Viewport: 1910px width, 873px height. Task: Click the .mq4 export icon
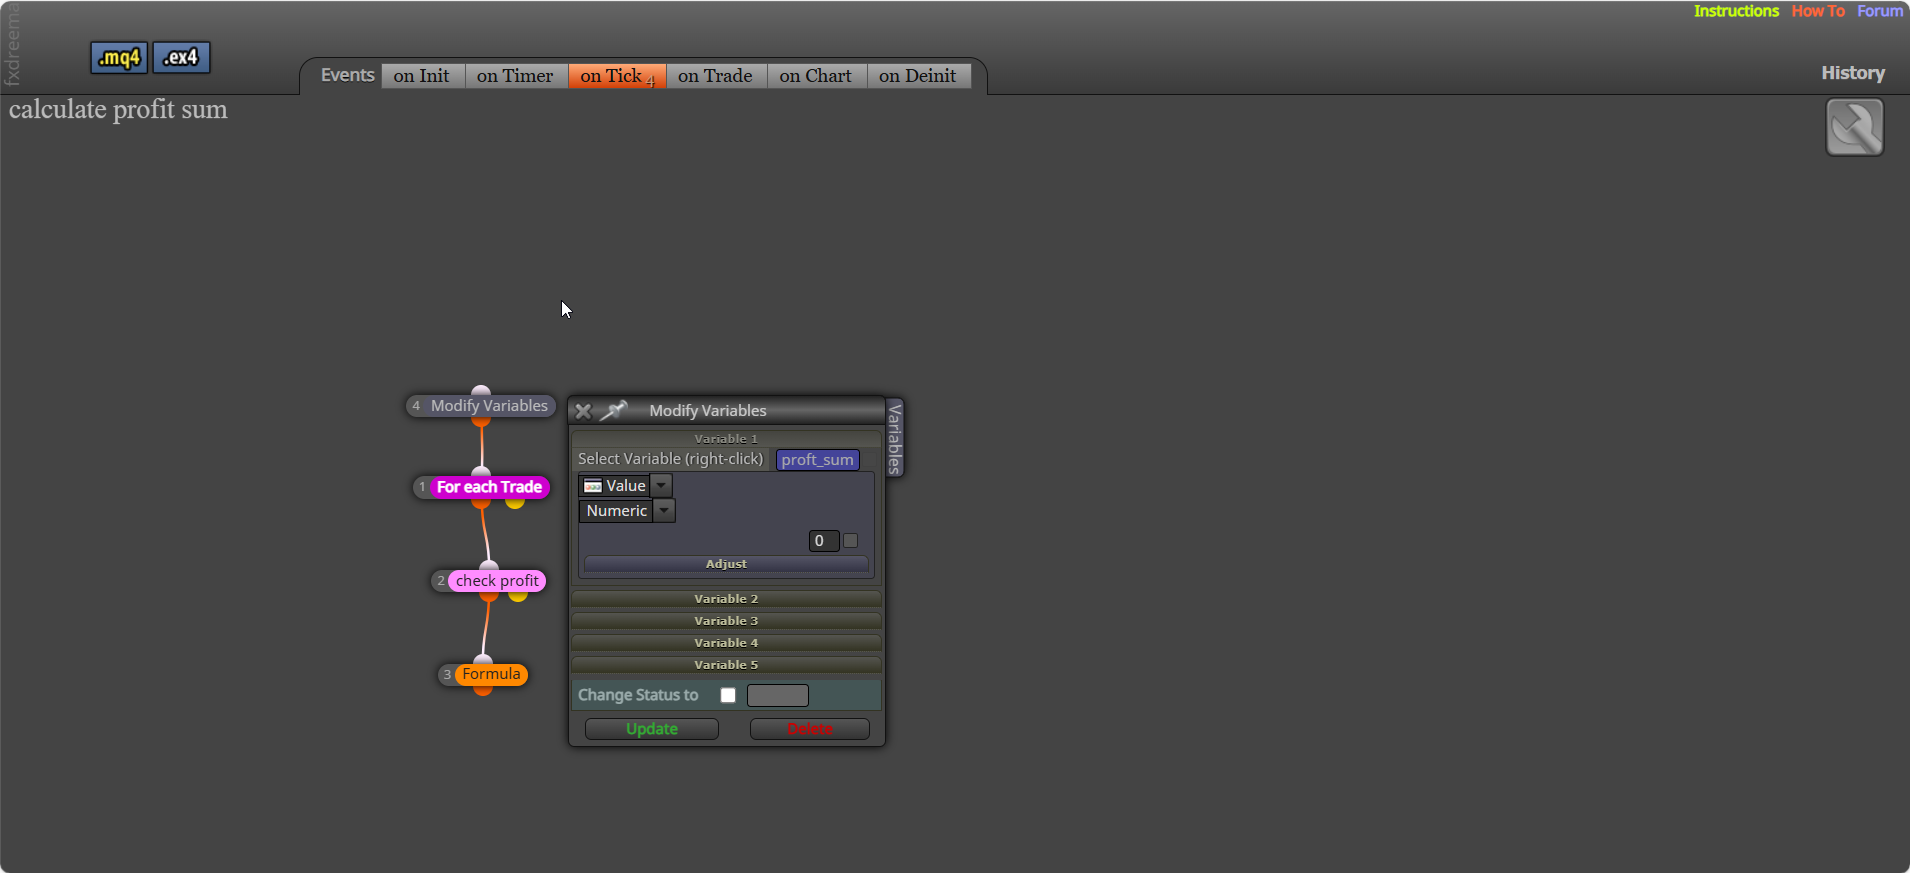pos(119,58)
